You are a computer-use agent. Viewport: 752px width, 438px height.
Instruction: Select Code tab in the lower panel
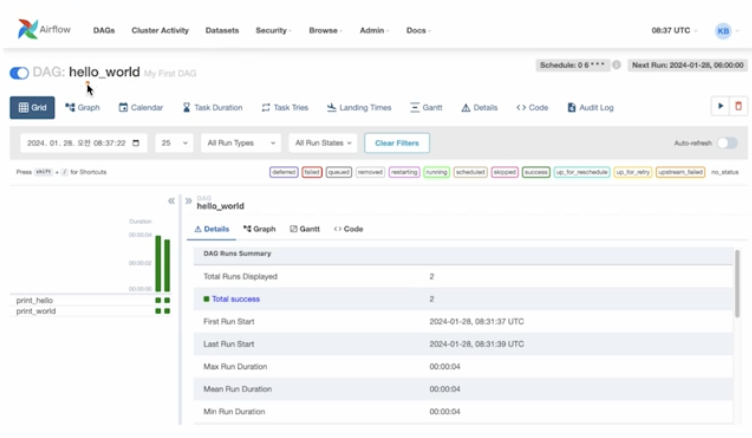348,229
